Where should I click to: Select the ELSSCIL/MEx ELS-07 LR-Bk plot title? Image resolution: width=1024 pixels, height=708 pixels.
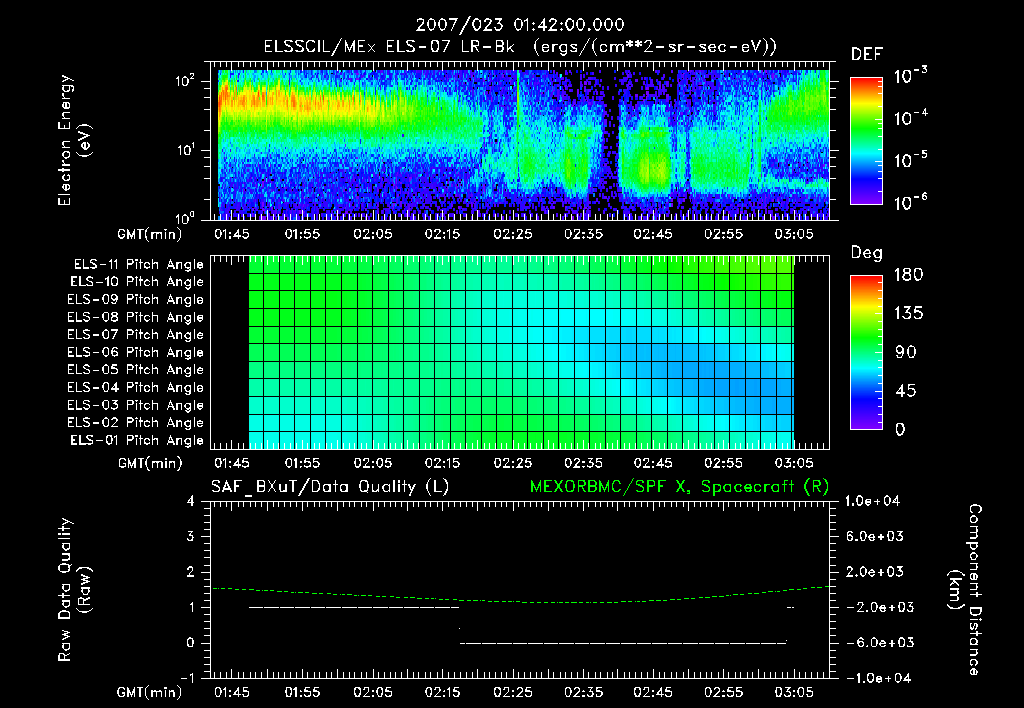520,47
